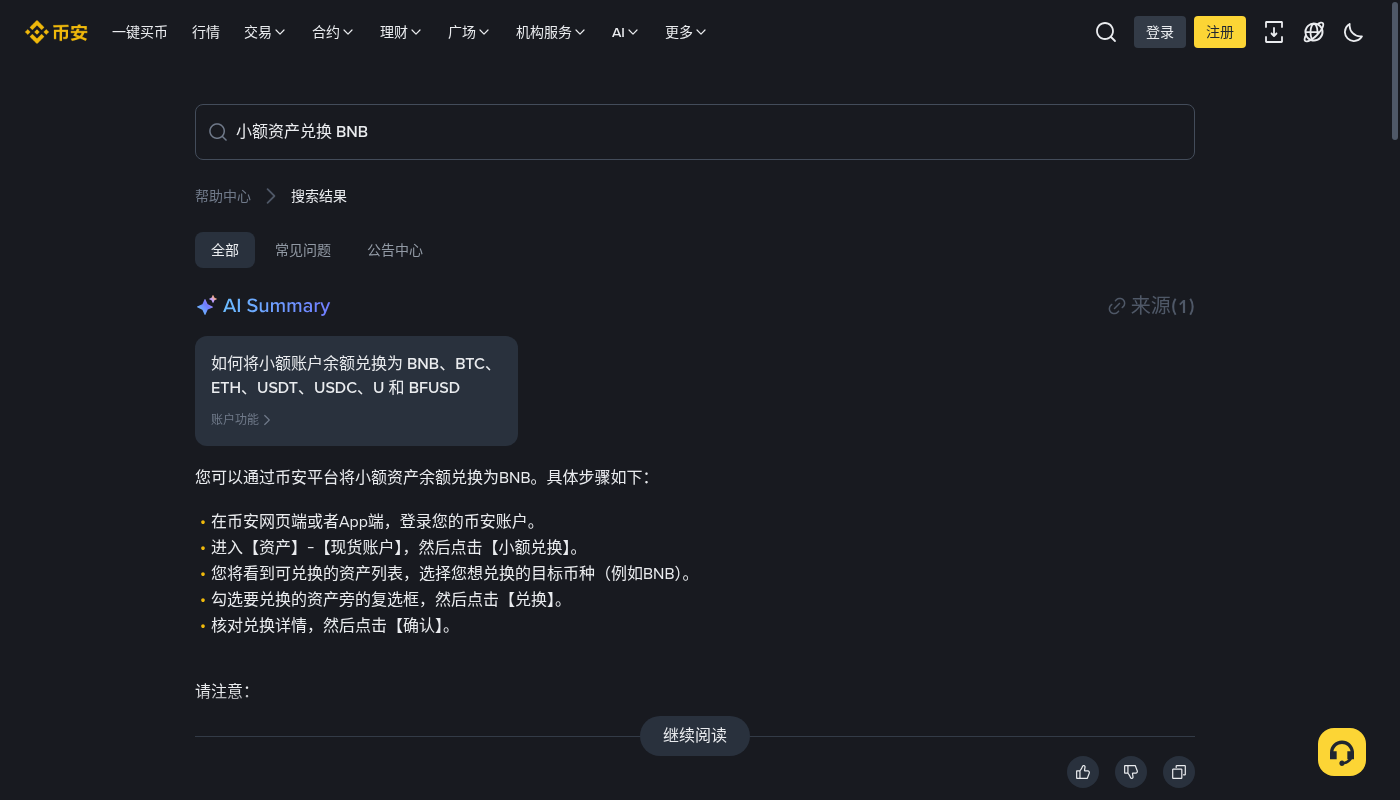Click the yellow 注册 button
This screenshot has width=1400, height=800.
click(1220, 32)
